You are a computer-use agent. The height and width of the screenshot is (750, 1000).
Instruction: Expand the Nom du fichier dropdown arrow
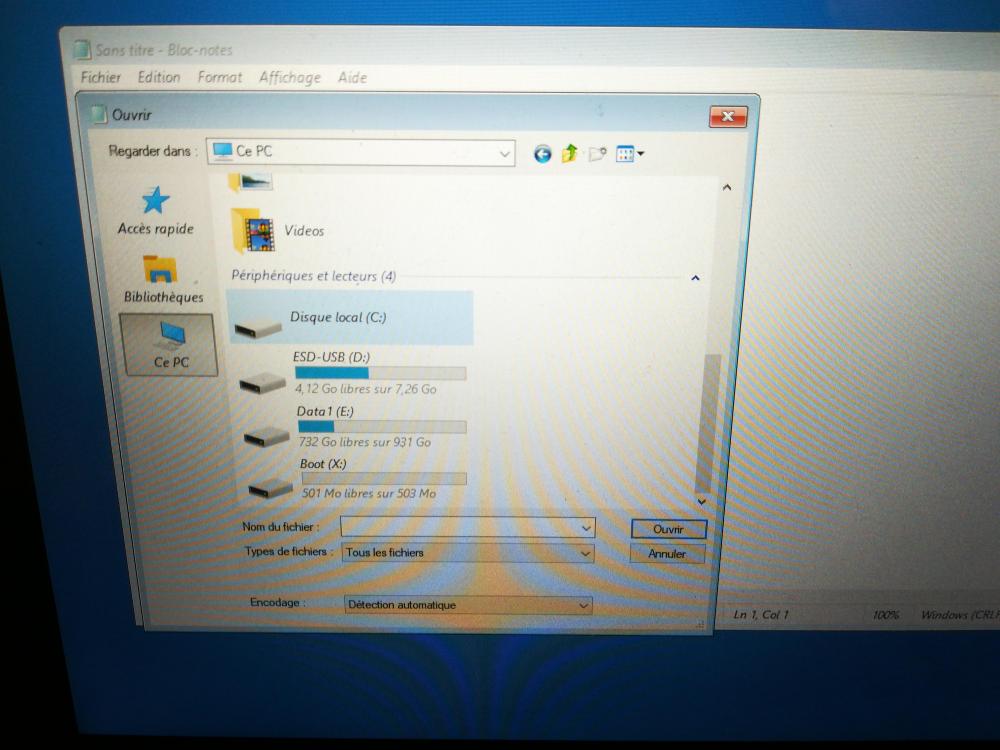pyautogui.click(x=586, y=528)
